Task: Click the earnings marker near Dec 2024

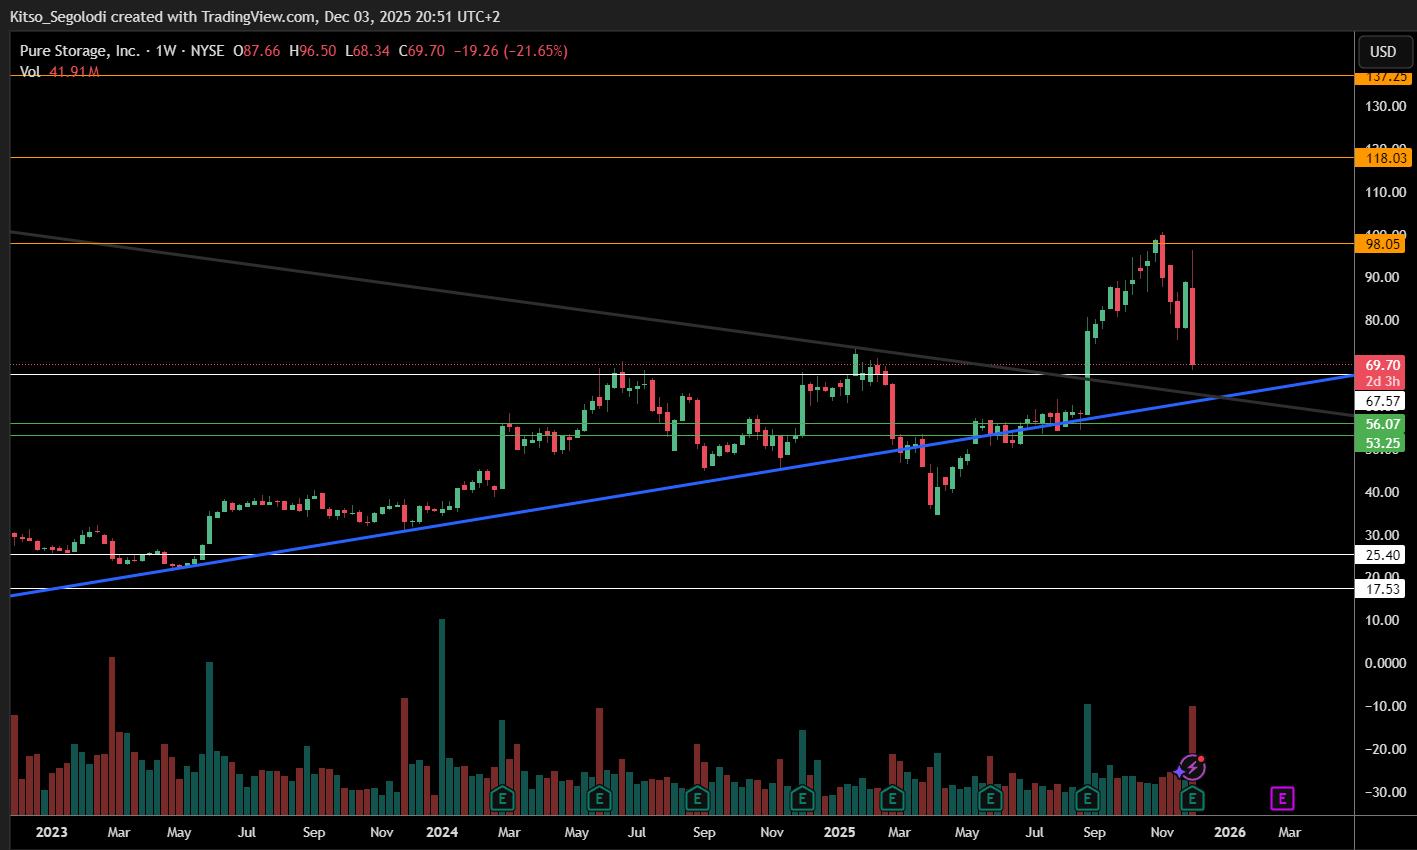Action: tap(802, 798)
